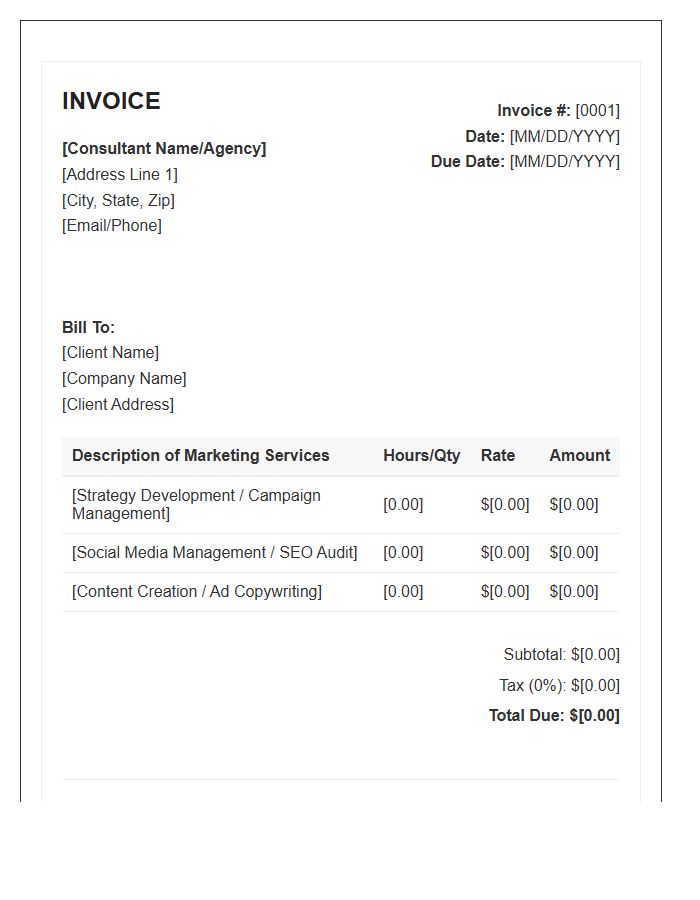Click the Hours/Qty cell in the Social Media row
Viewport: 700px width, 900px height.
point(403,553)
